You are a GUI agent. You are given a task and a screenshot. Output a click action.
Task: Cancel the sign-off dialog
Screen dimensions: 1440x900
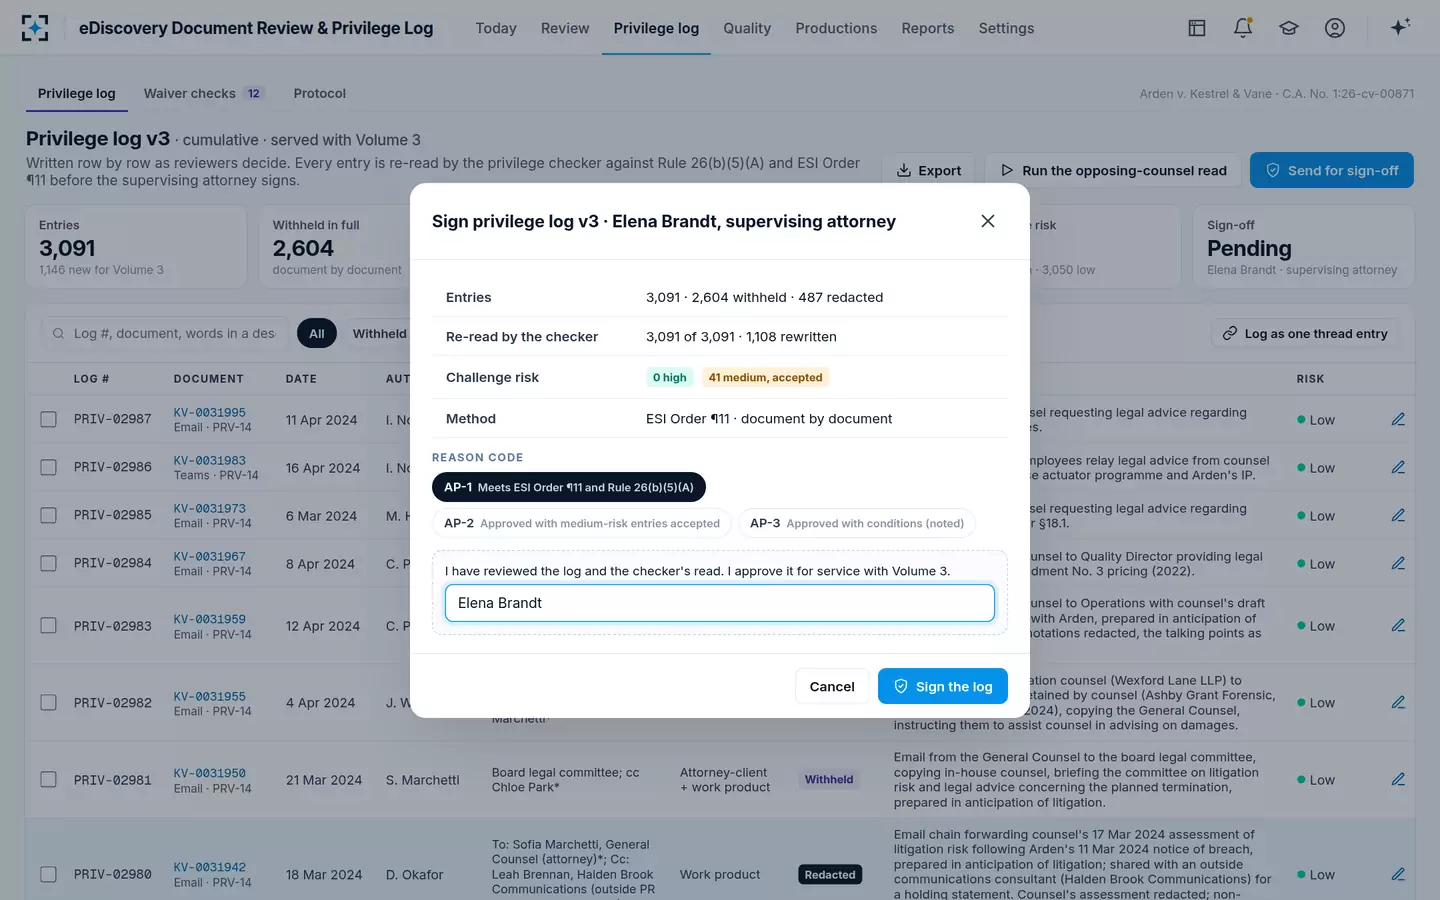(x=832, y=686)
